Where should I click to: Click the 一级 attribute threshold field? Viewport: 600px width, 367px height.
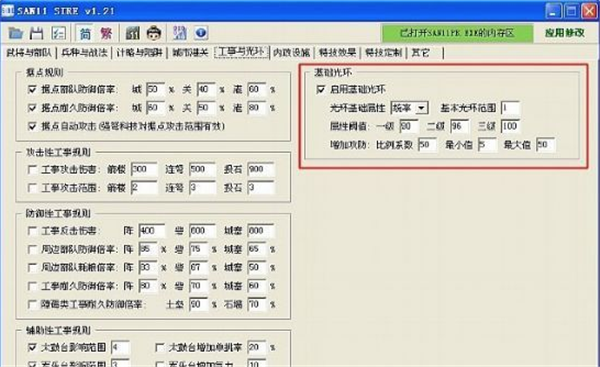409,126
